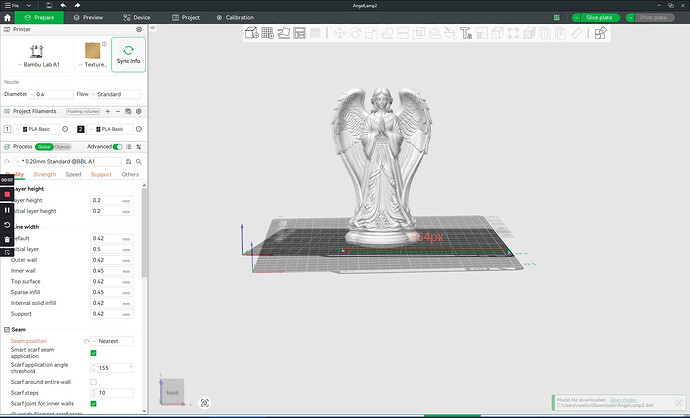Click the Sync info button

[x=128, y=55]
